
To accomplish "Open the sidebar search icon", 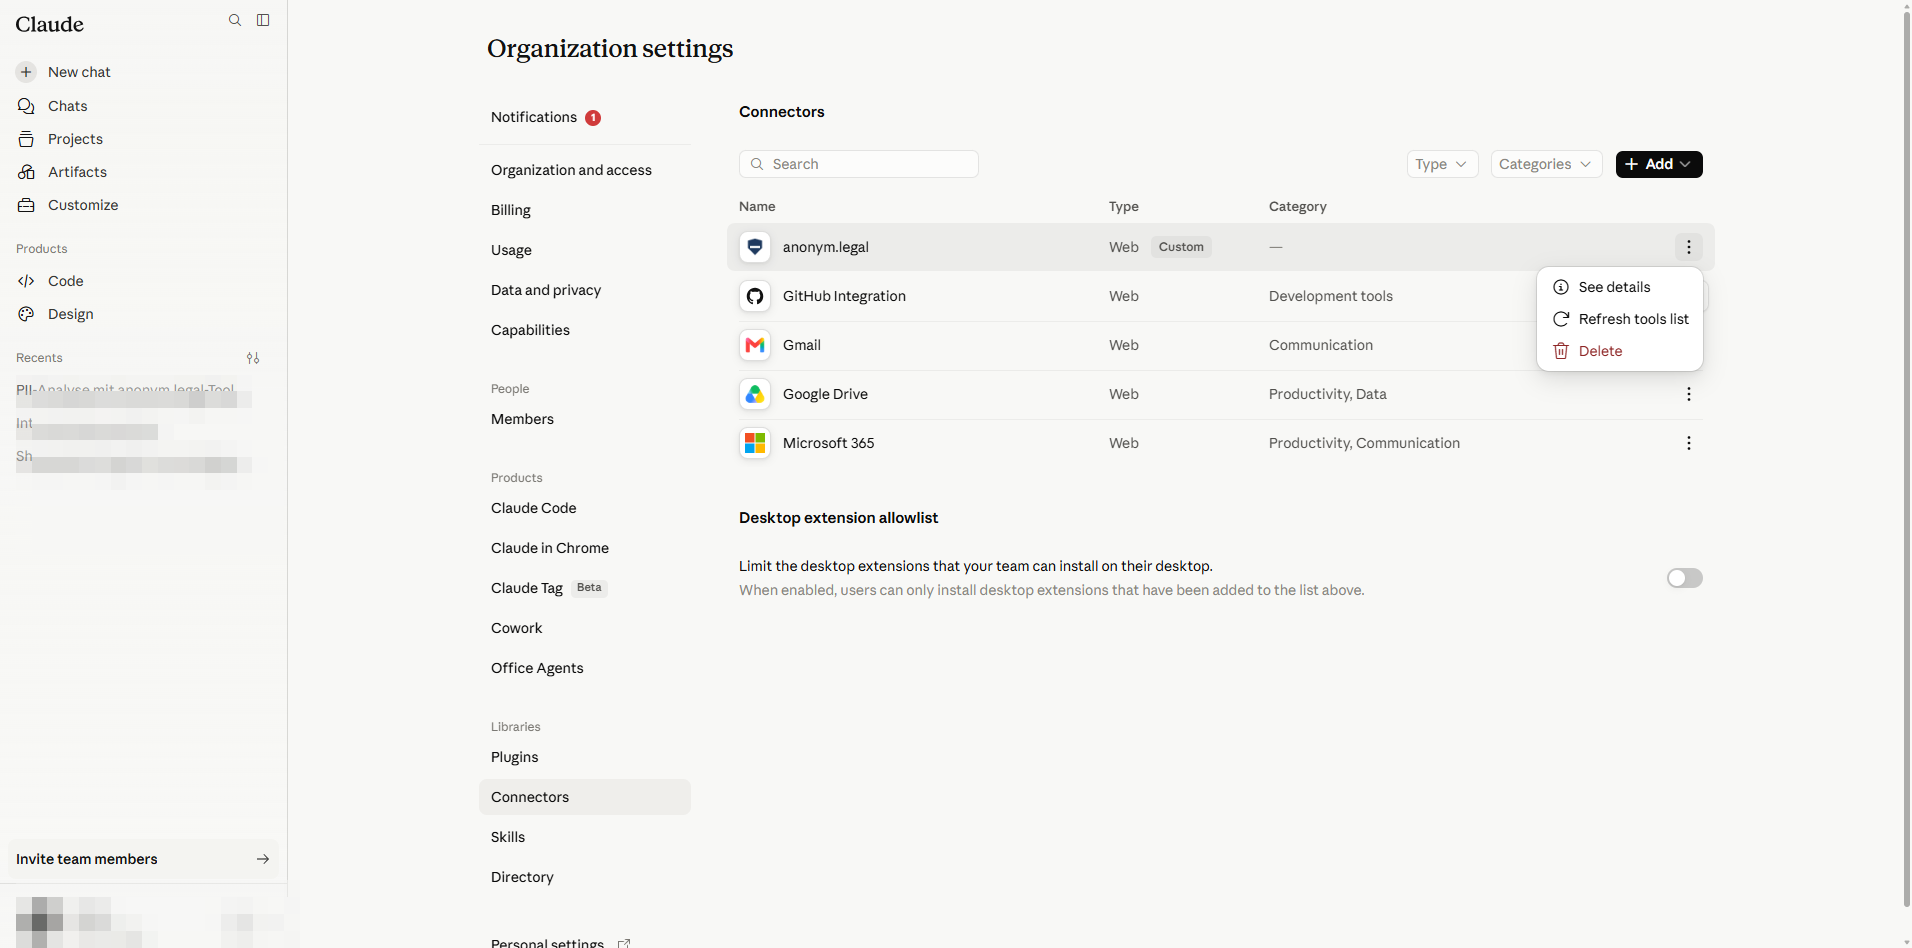I will pyautogui.click(x=235, y=20).
